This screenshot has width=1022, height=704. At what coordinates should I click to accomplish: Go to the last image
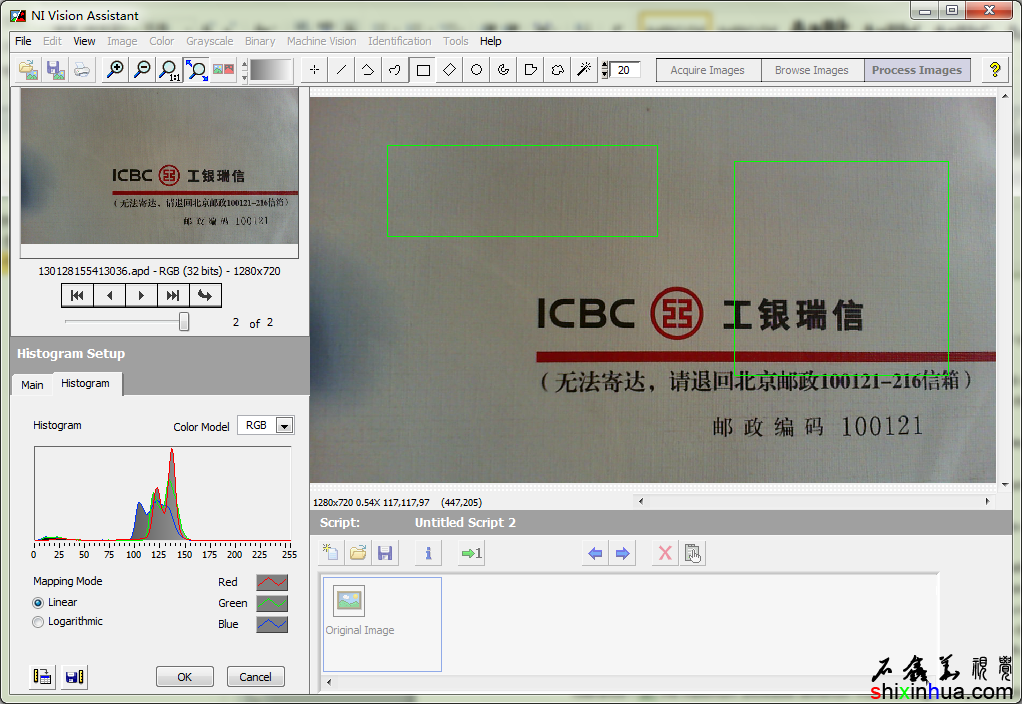point(173,295)
